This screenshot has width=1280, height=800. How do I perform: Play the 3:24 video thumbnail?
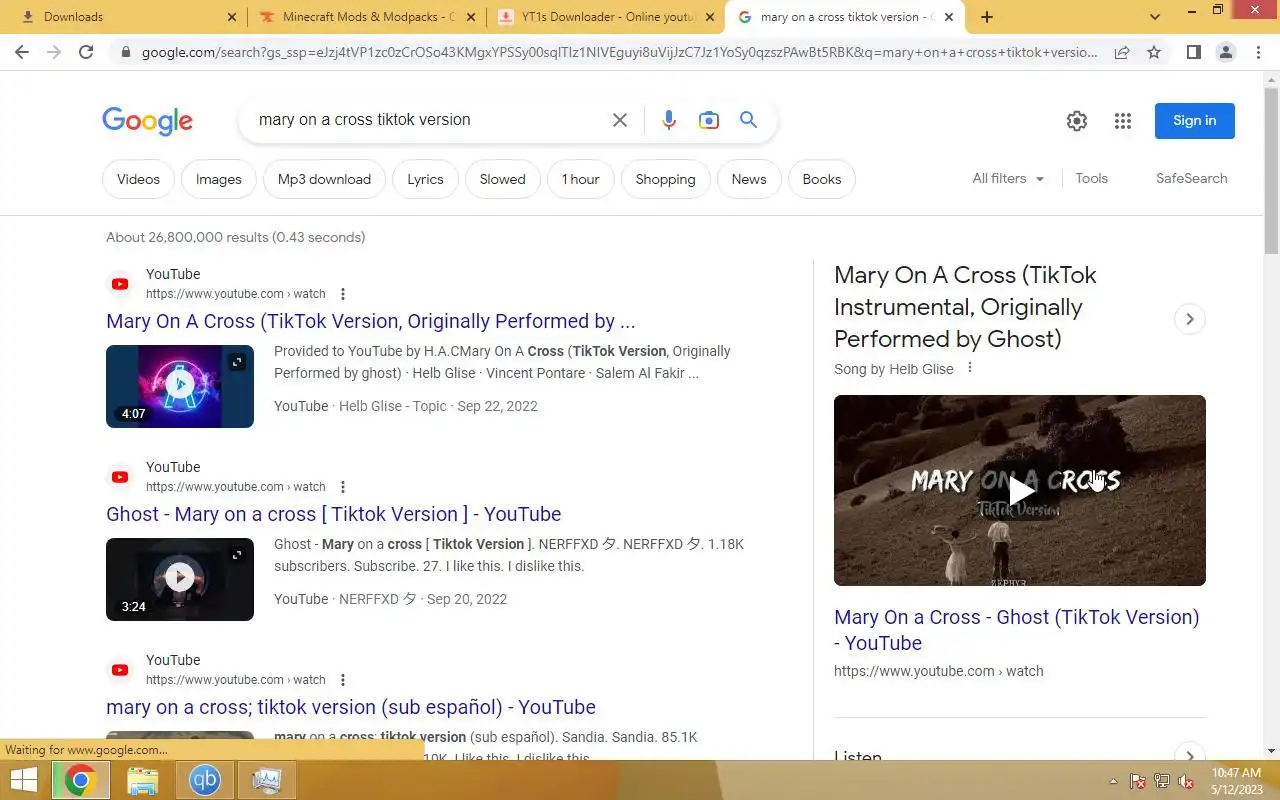[180, 579]
